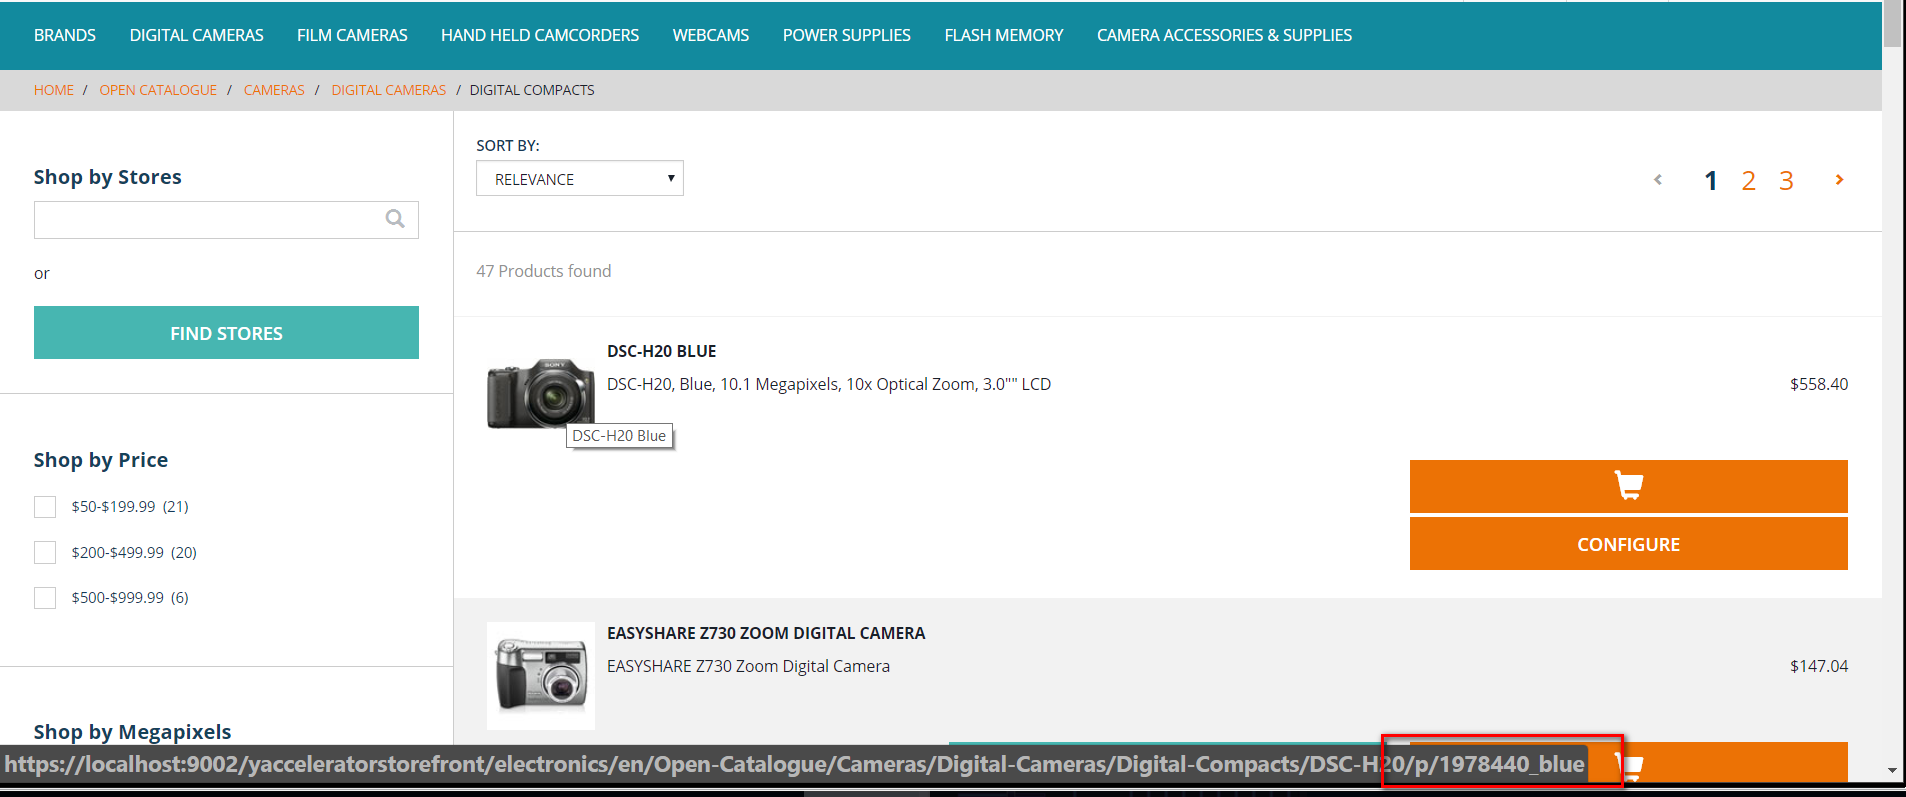This screenshot has height=797, width=1906.
Task: Click the DSC-H20 description with 10.1 Megapixels
Action: (x=829, y=384)
